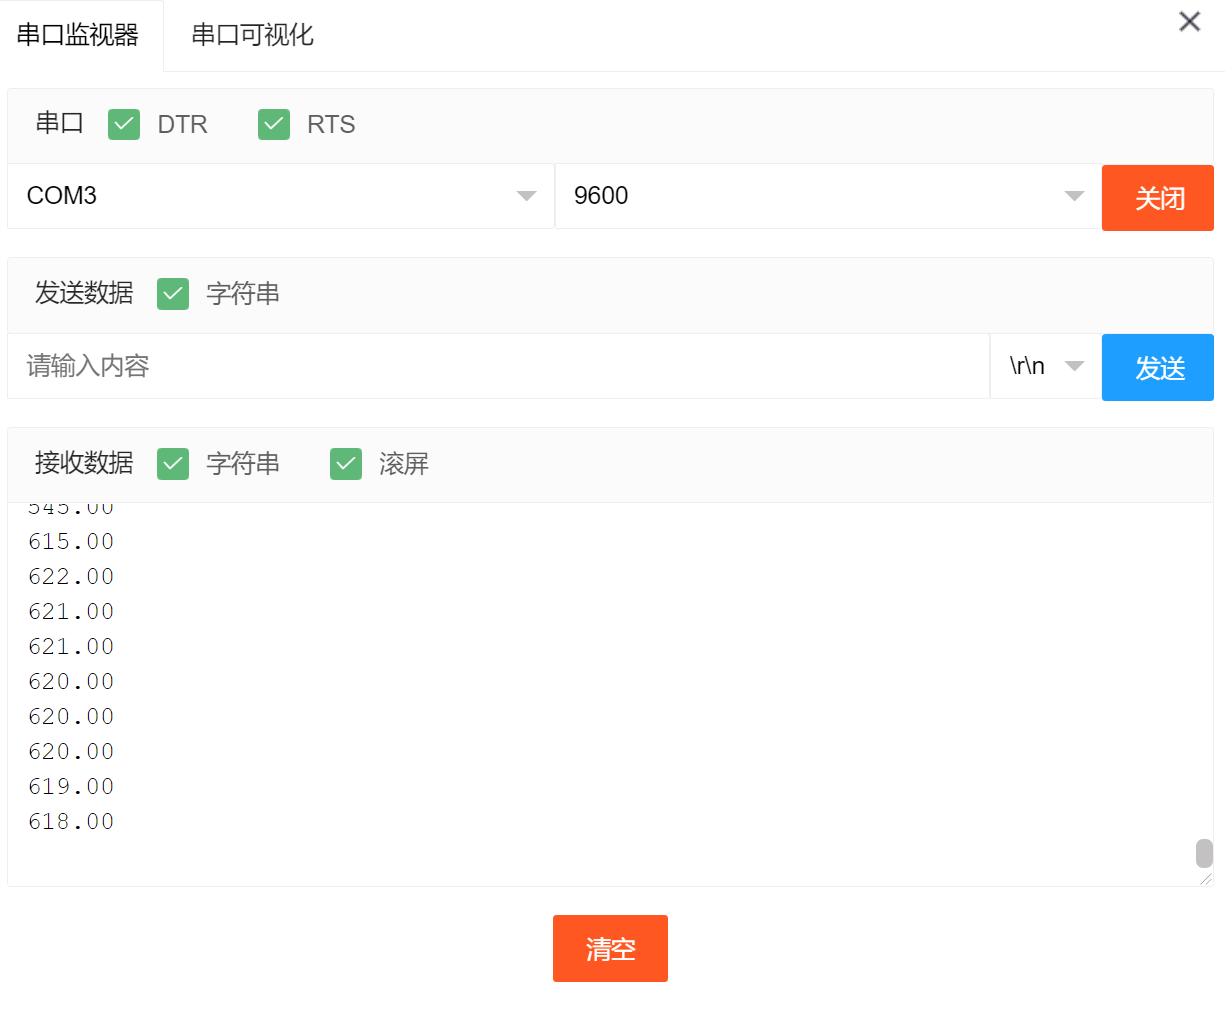Image resolution: width=1225 pixels, height=1015 pixels.
Task: Focus the 请输入内容 input field
Action: pos(498,366)
